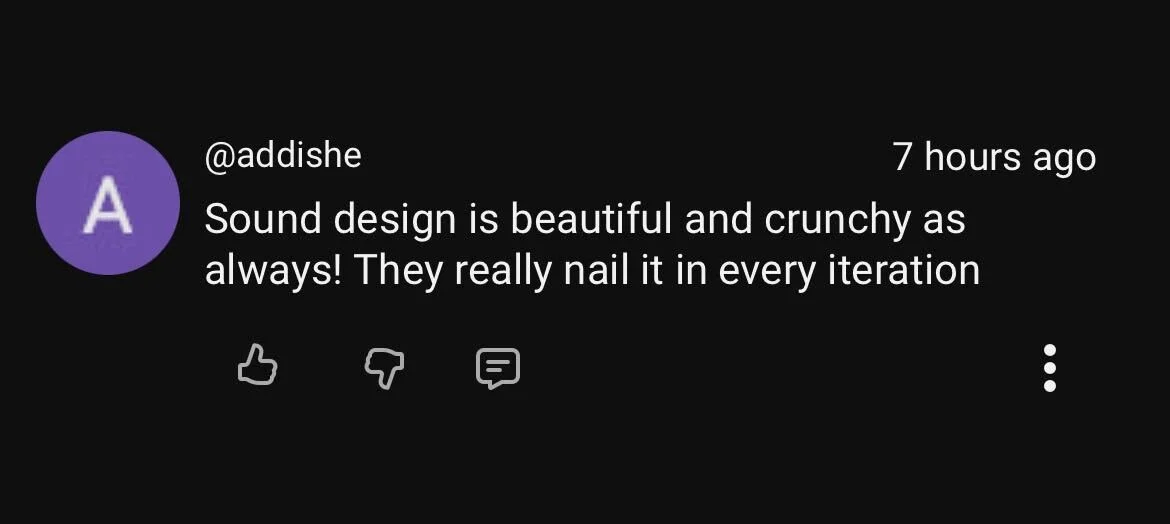Image resolution: width=1170 pixels, height=524 pixels.
Task: Reply to addishe's comment
Action: 498,368
